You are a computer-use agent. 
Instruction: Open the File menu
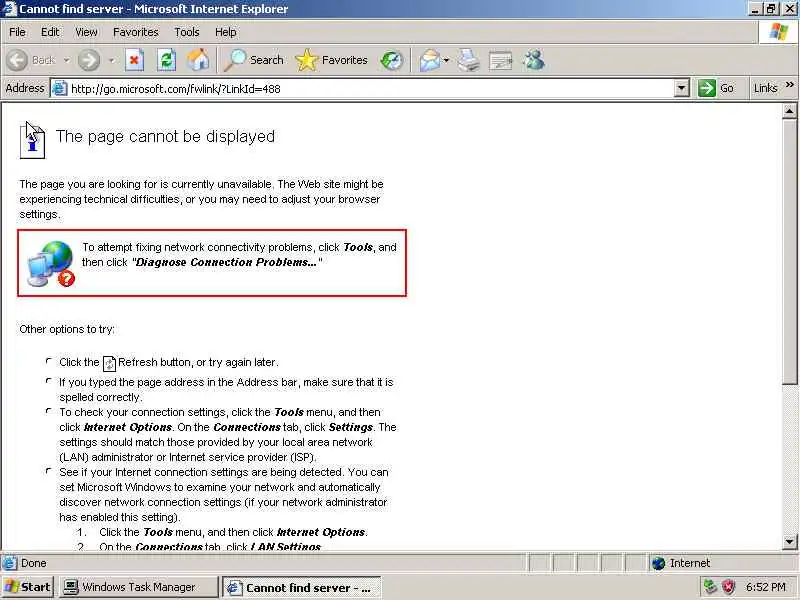[17, 32]
